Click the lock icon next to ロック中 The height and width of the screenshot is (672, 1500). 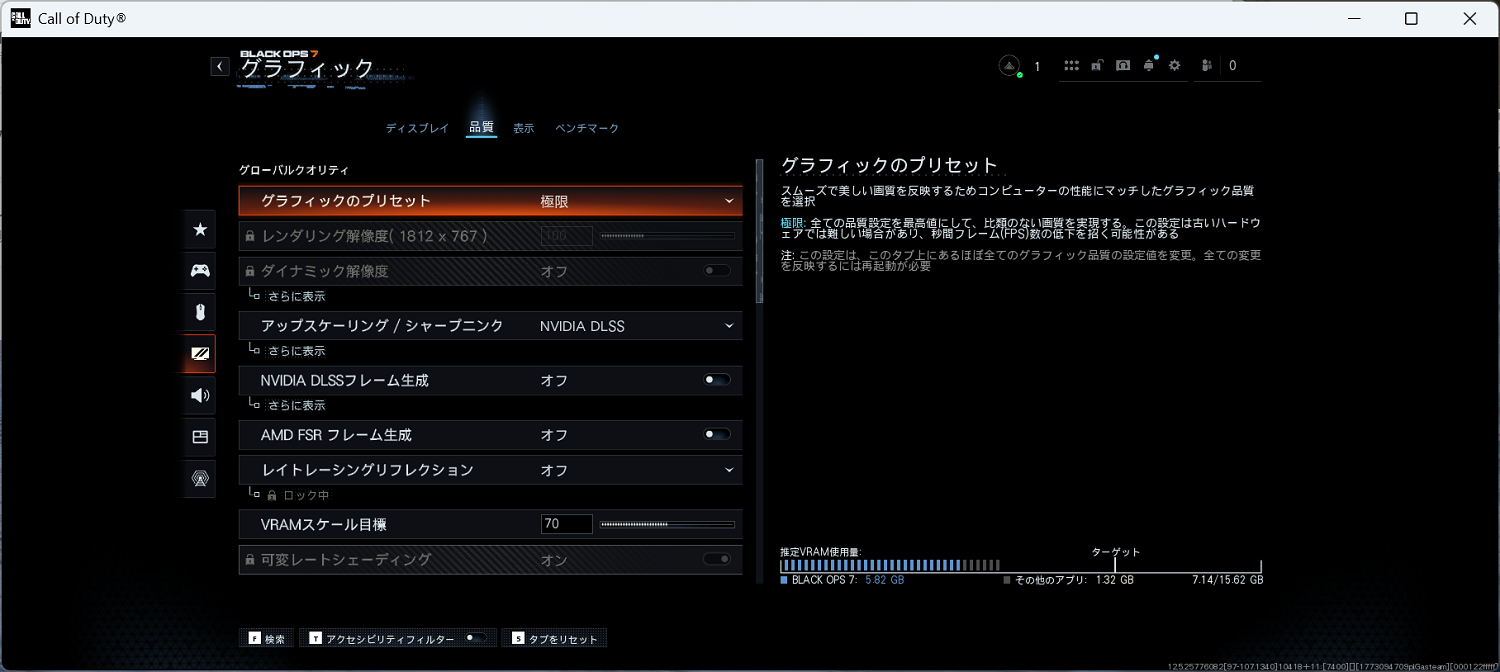[x=272, y=495]
